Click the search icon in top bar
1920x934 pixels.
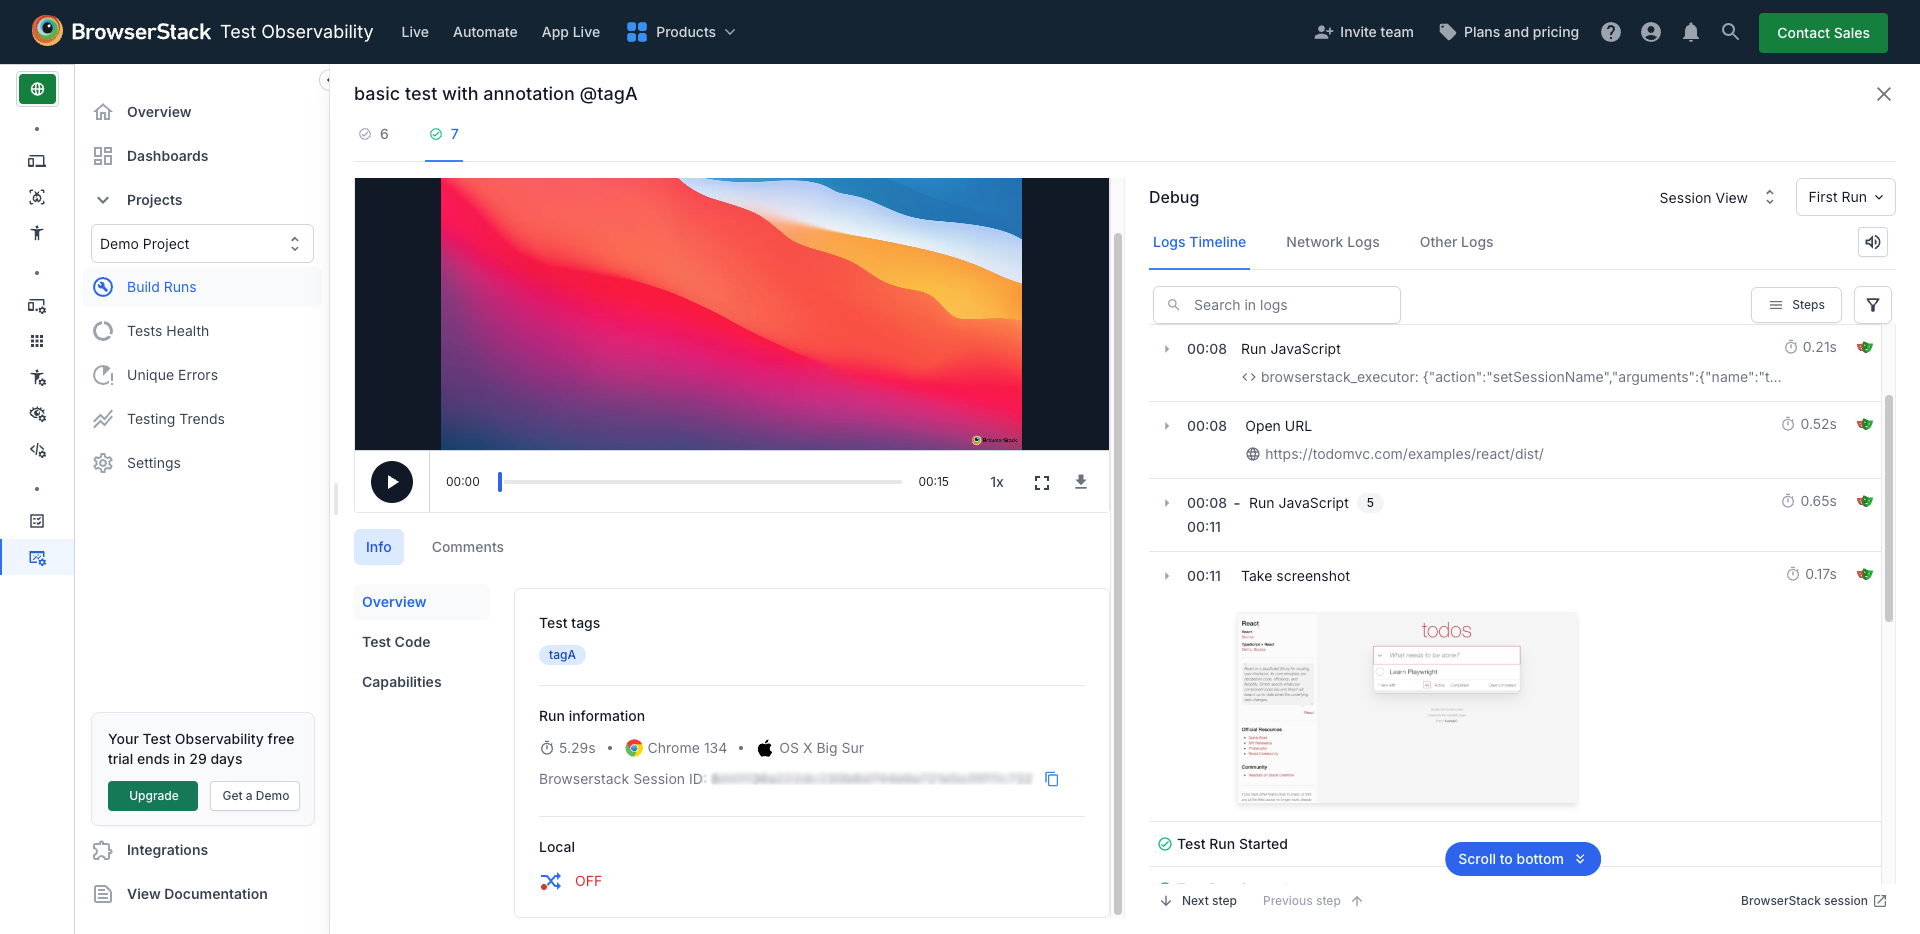(1730, 32)
